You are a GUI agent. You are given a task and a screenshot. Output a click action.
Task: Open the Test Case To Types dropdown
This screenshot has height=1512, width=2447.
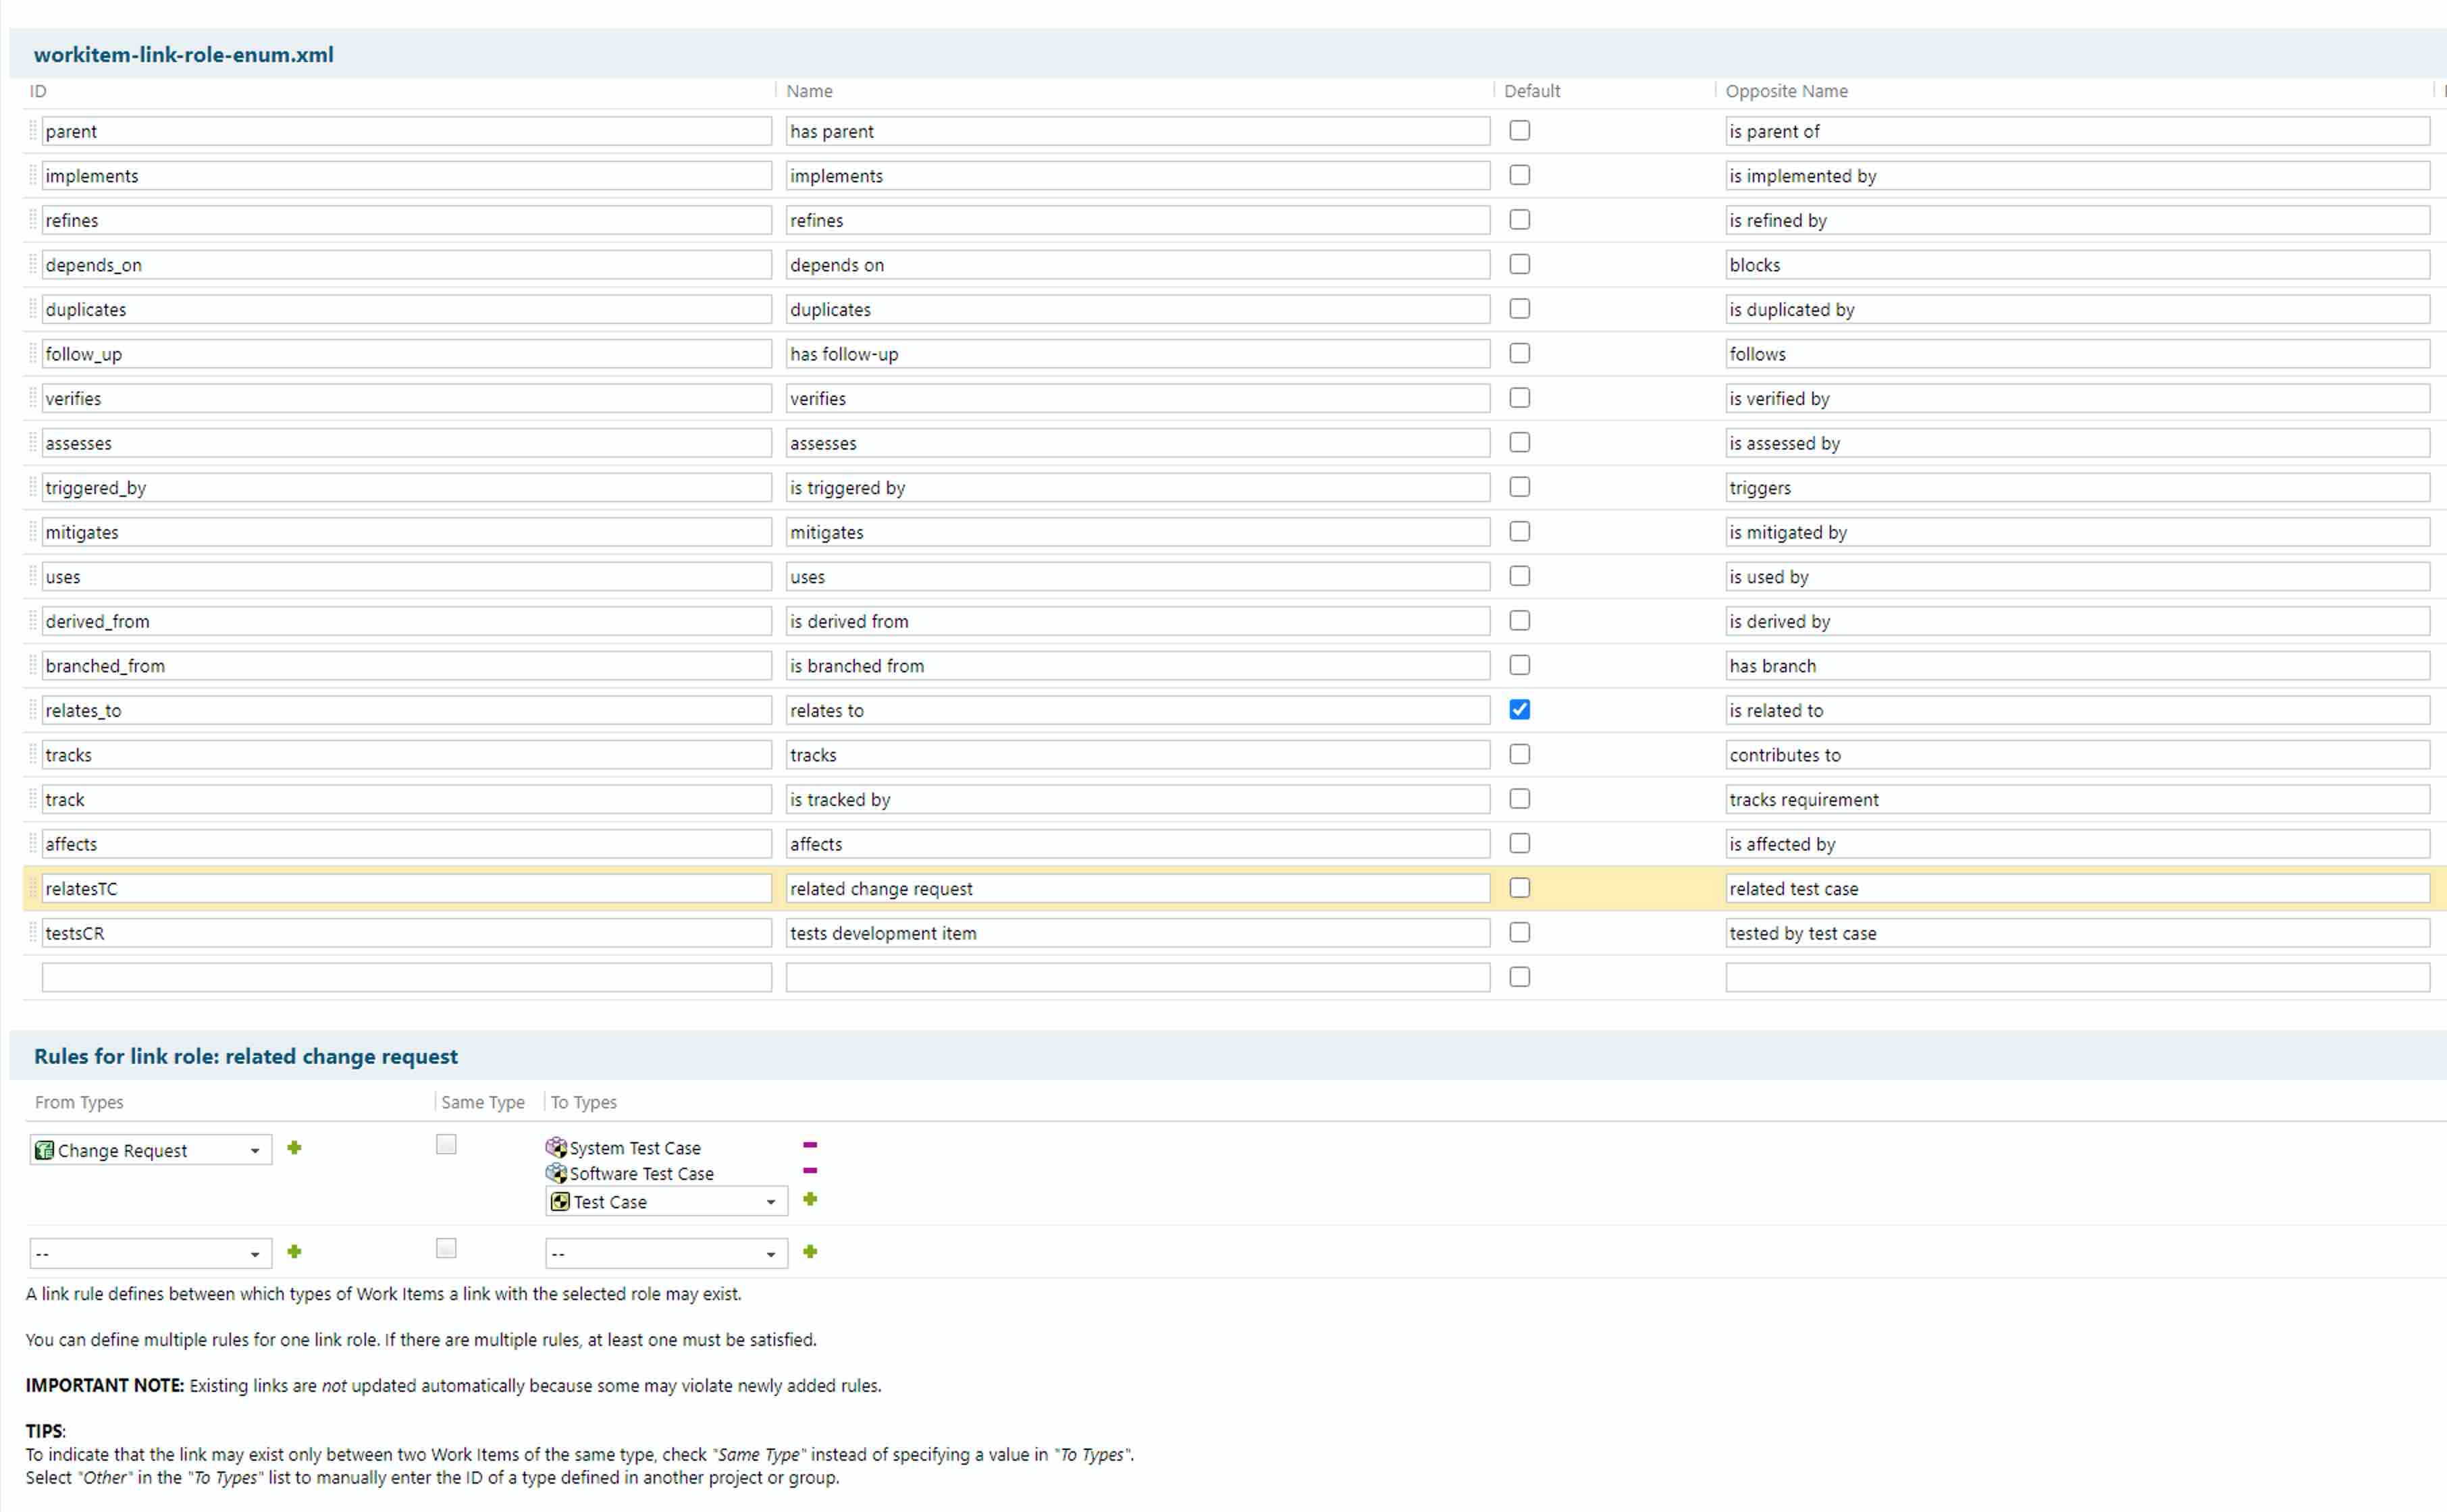666,1202
